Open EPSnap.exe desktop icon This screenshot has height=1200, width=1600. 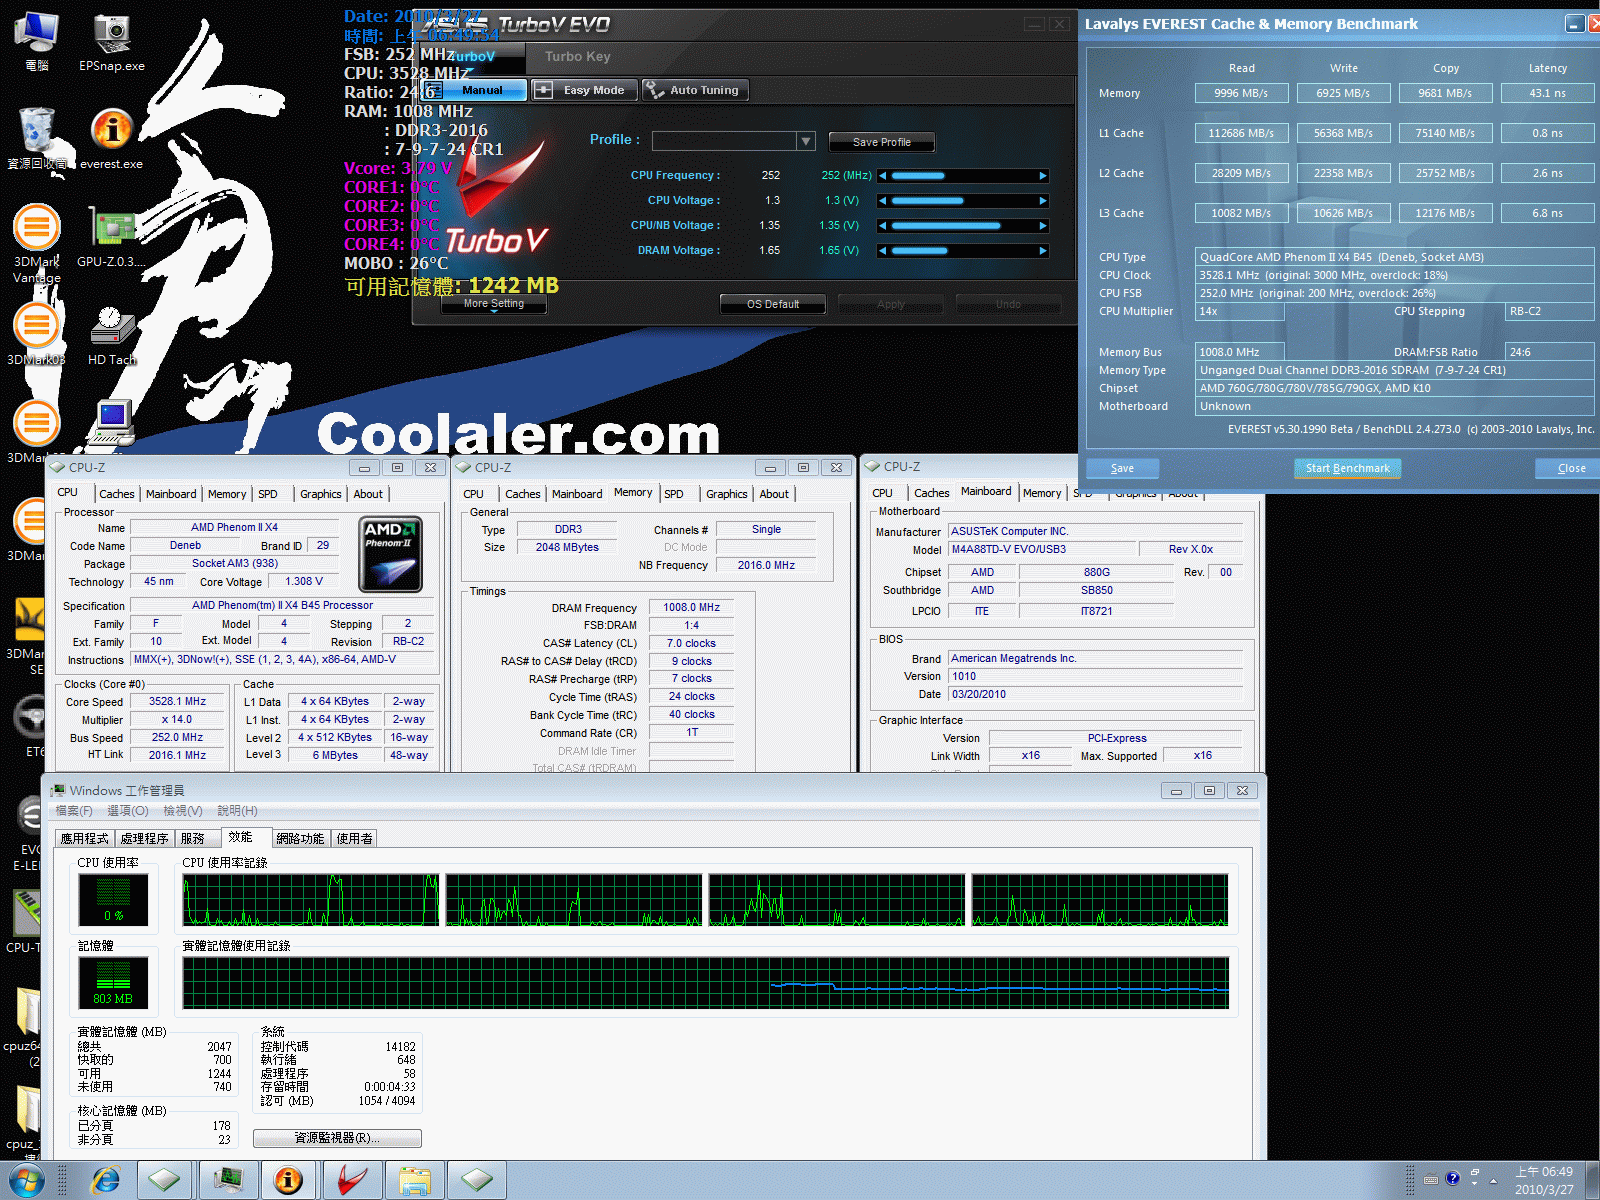coord(112,43)
